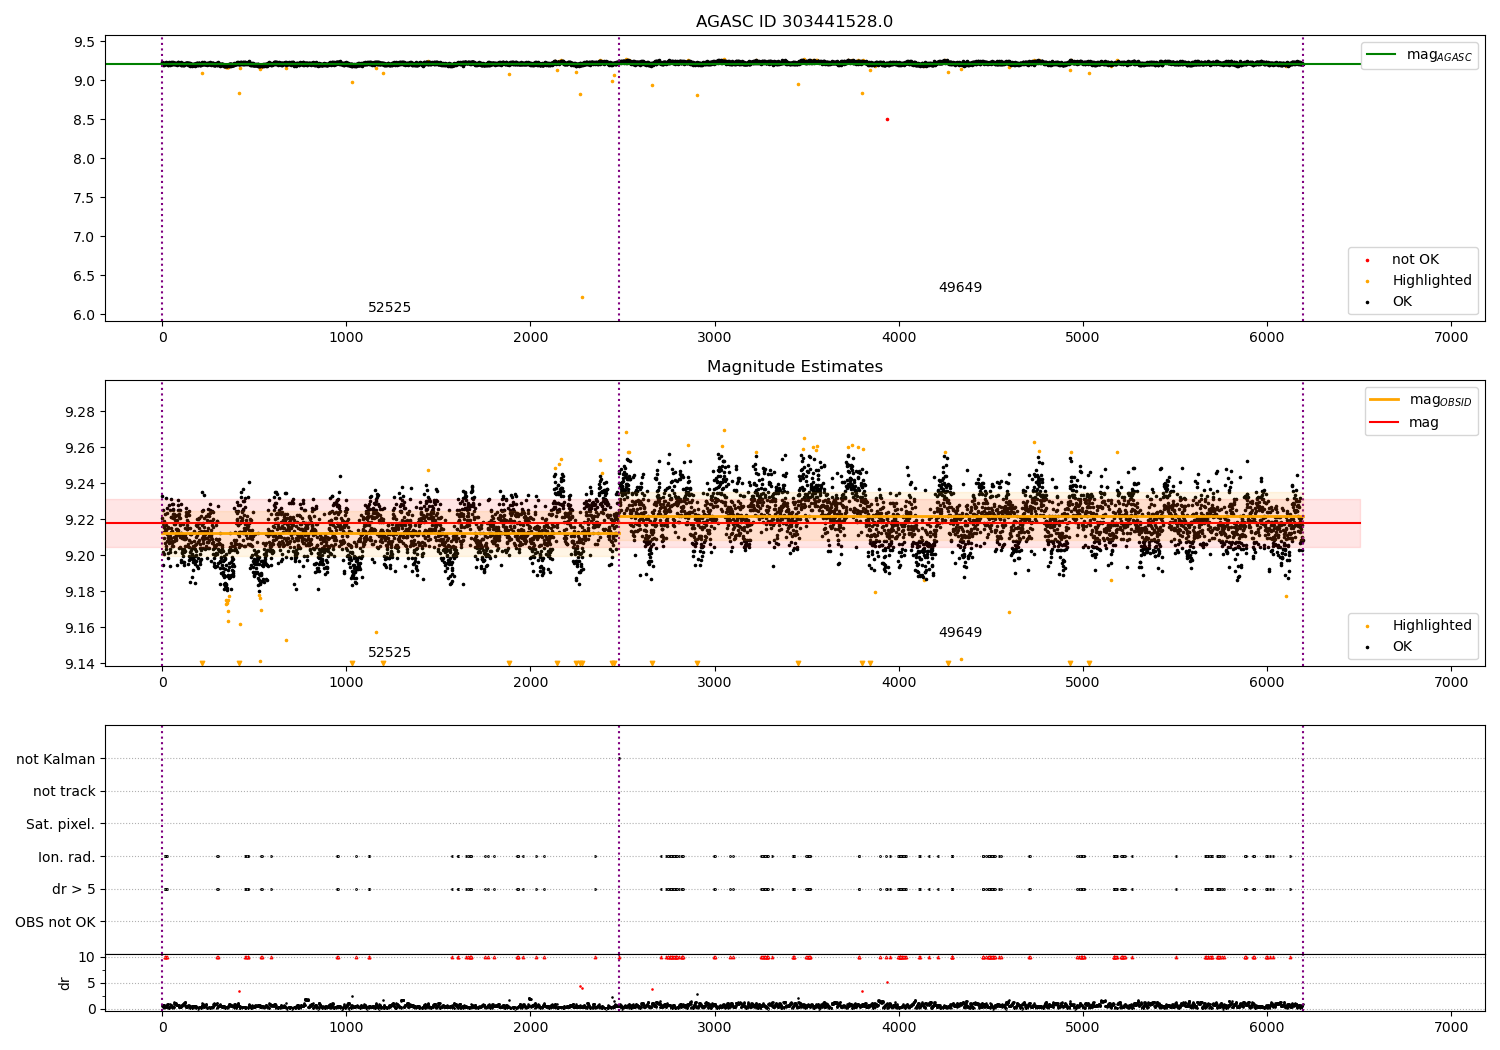Click the red 'mag' legend line sample
The height and width of the screenshot is (1050, 1500).
pos(1383,422)
